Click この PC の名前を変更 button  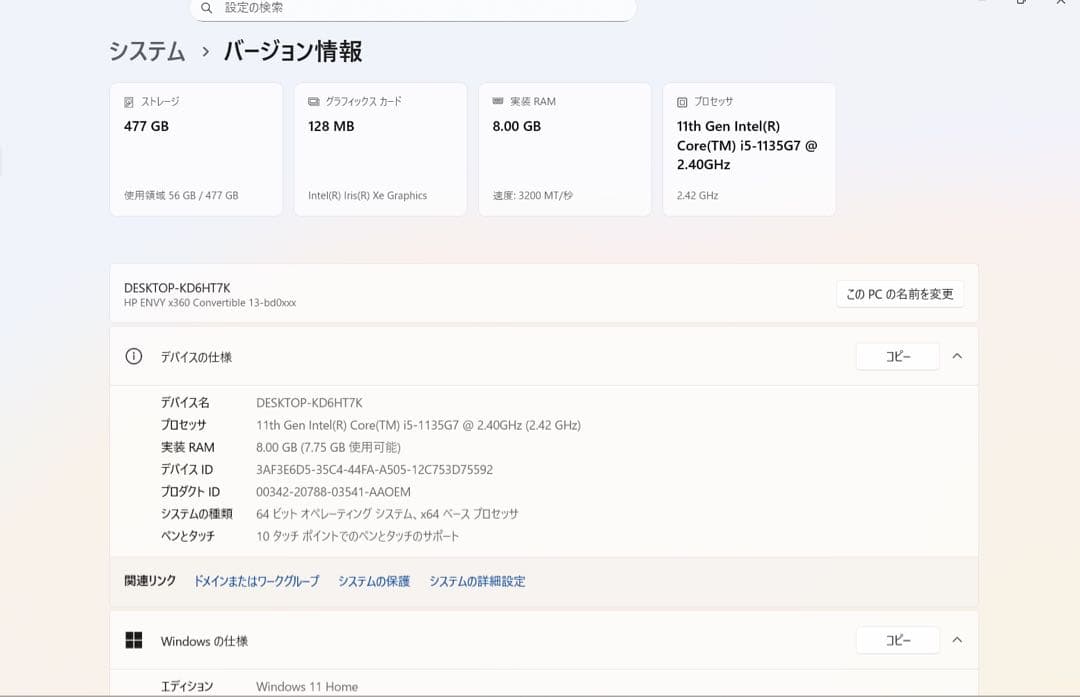(900, 294)
